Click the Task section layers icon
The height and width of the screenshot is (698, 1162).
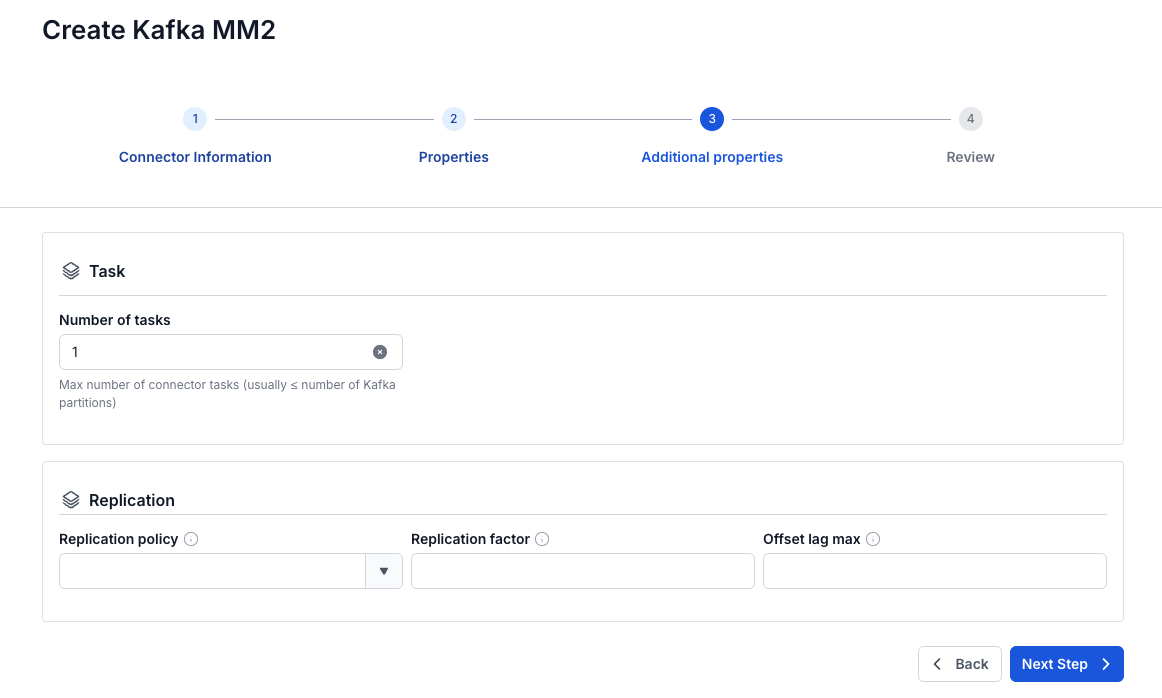[70, 271]
